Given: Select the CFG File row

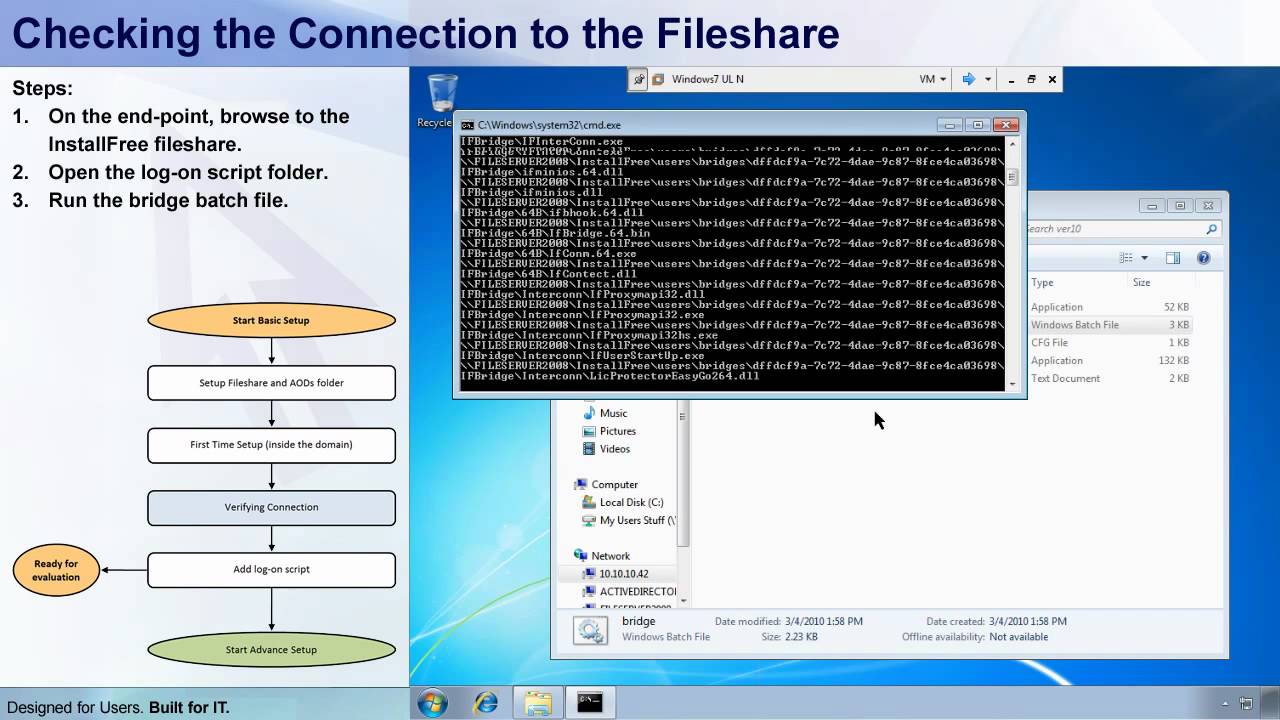Looking at the screenshot, I should (1110, 343).
